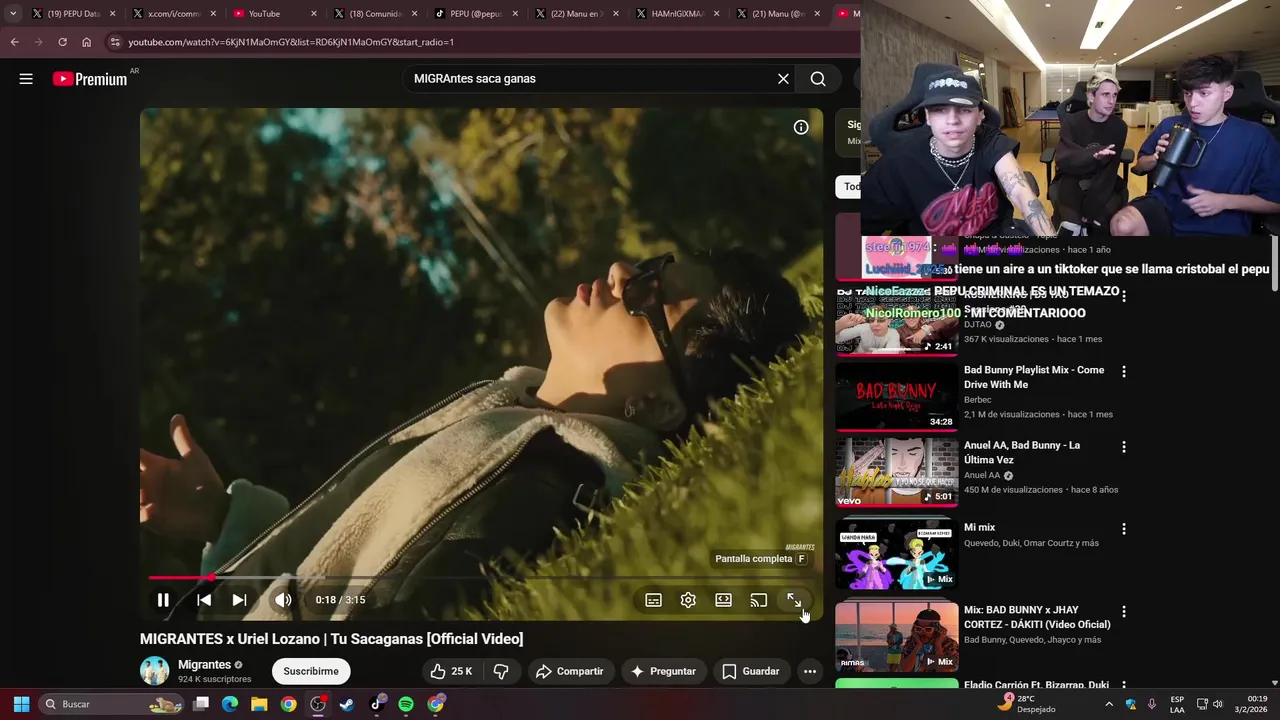1280x720 pixels.
Task: Open Eladio Carrión Ft. Bizarrap video title
Action: click(x=1036, y=685)
